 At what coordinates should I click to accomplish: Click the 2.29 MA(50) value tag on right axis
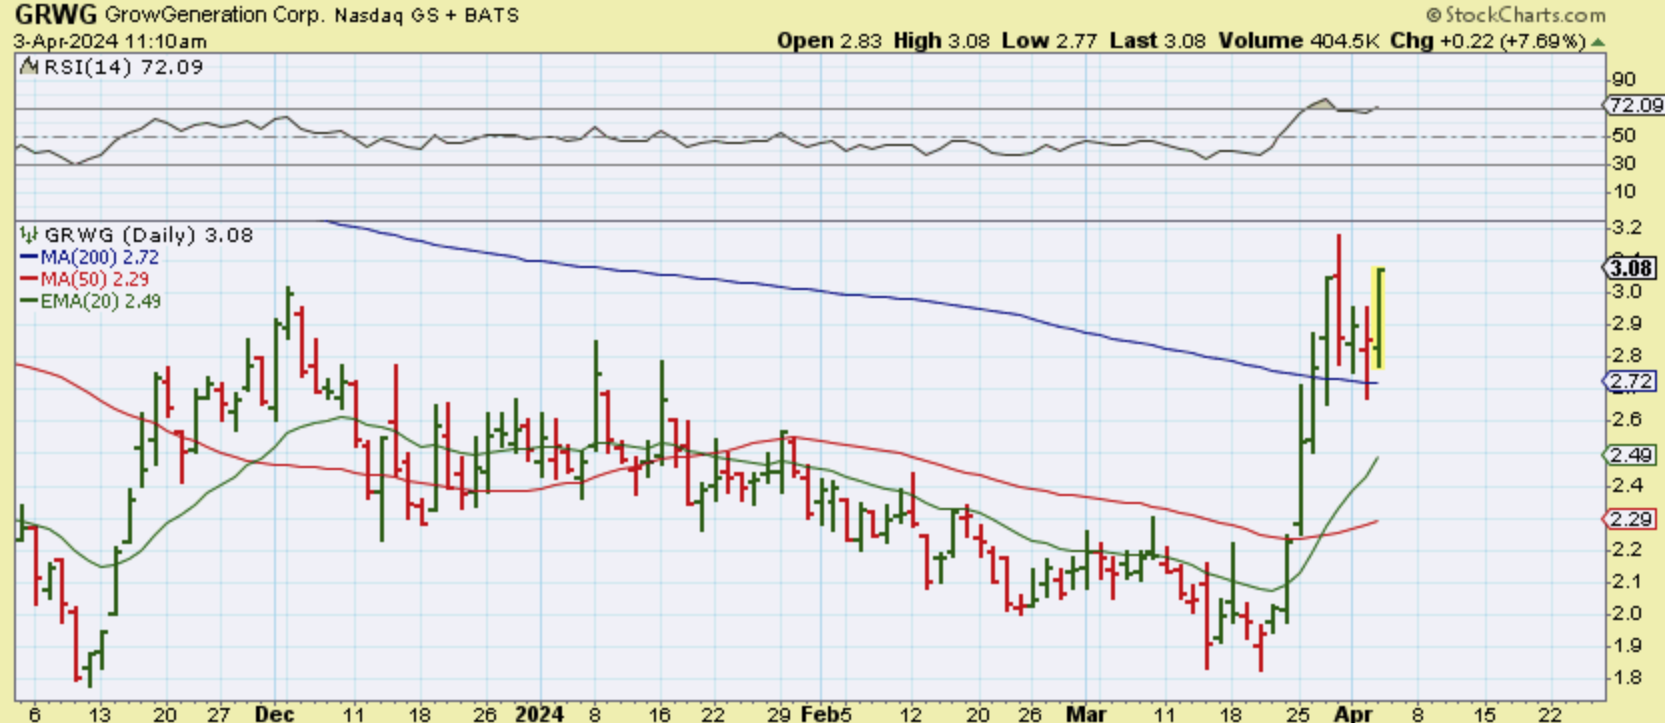1632,519
